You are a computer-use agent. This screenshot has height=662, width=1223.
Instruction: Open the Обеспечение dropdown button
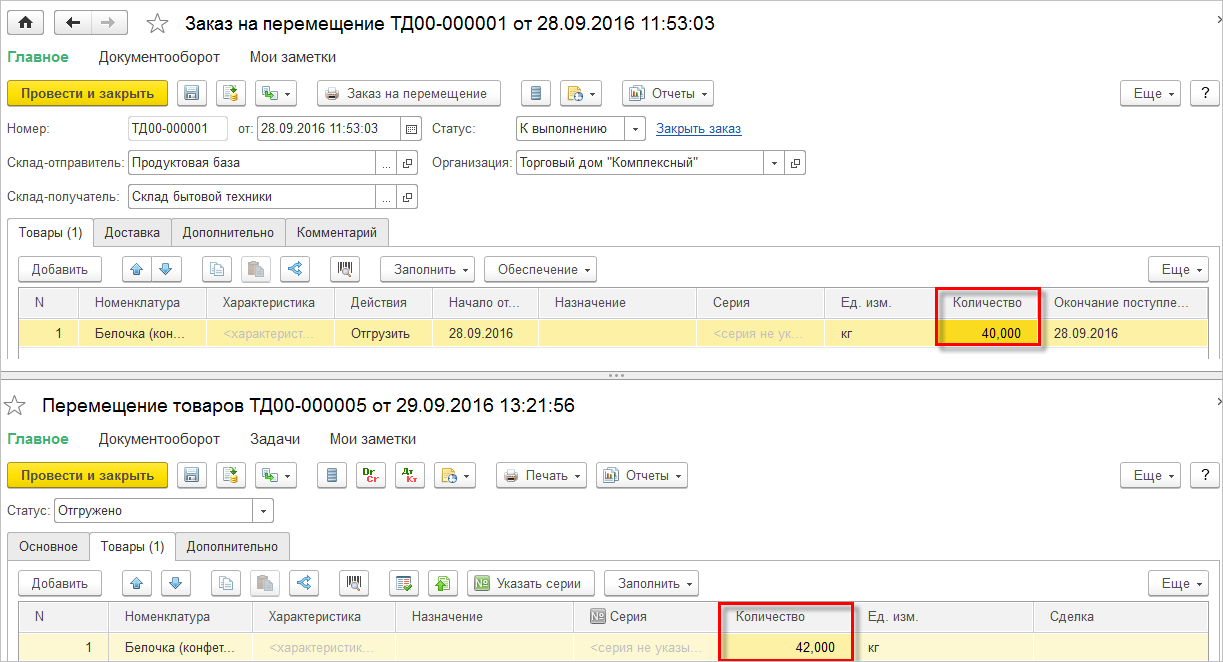(x=540, y=269)
